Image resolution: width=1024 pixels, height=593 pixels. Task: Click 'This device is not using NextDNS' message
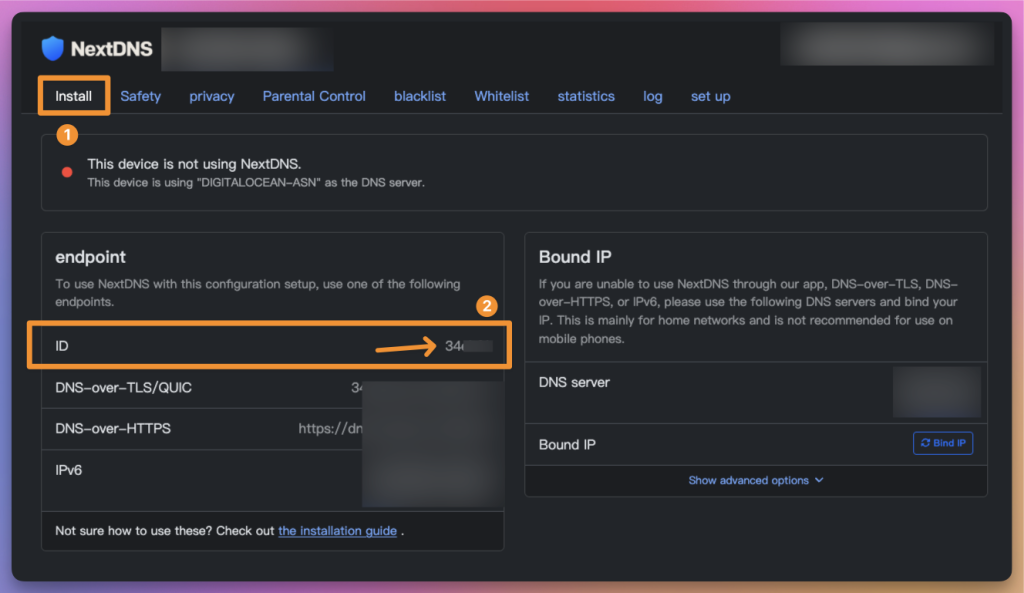coord(194,164)
